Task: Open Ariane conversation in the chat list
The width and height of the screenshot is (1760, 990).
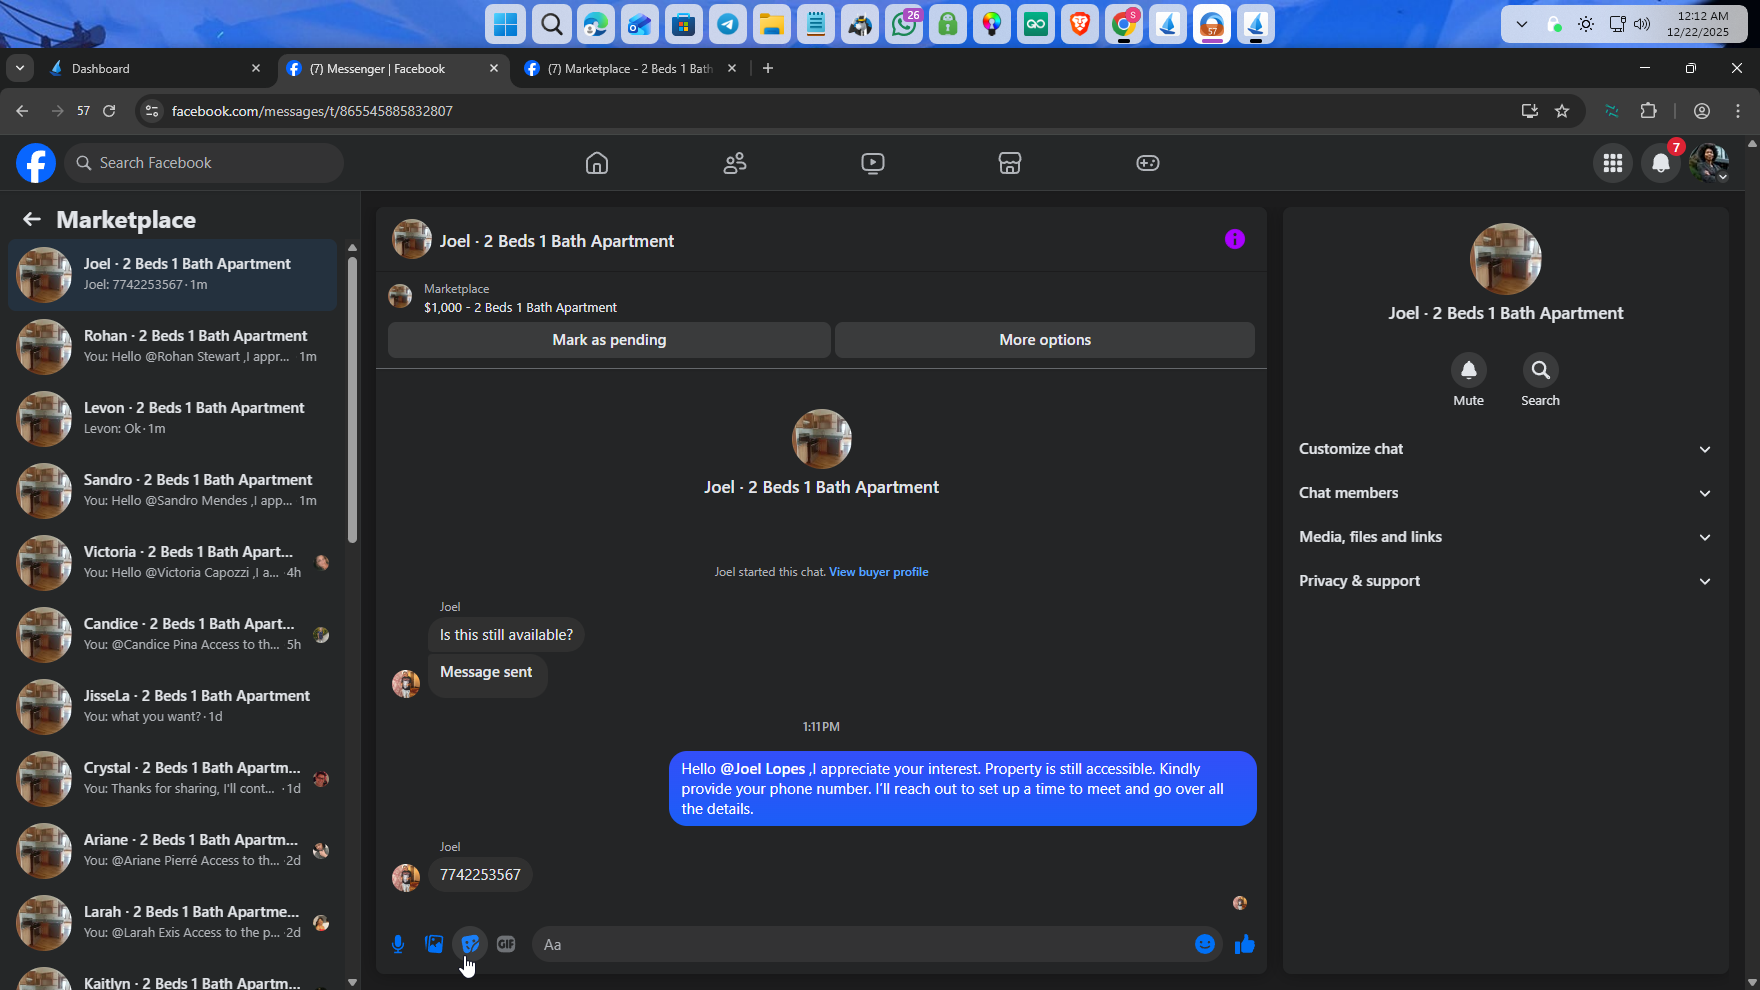Action: click(x=172, y=850)
